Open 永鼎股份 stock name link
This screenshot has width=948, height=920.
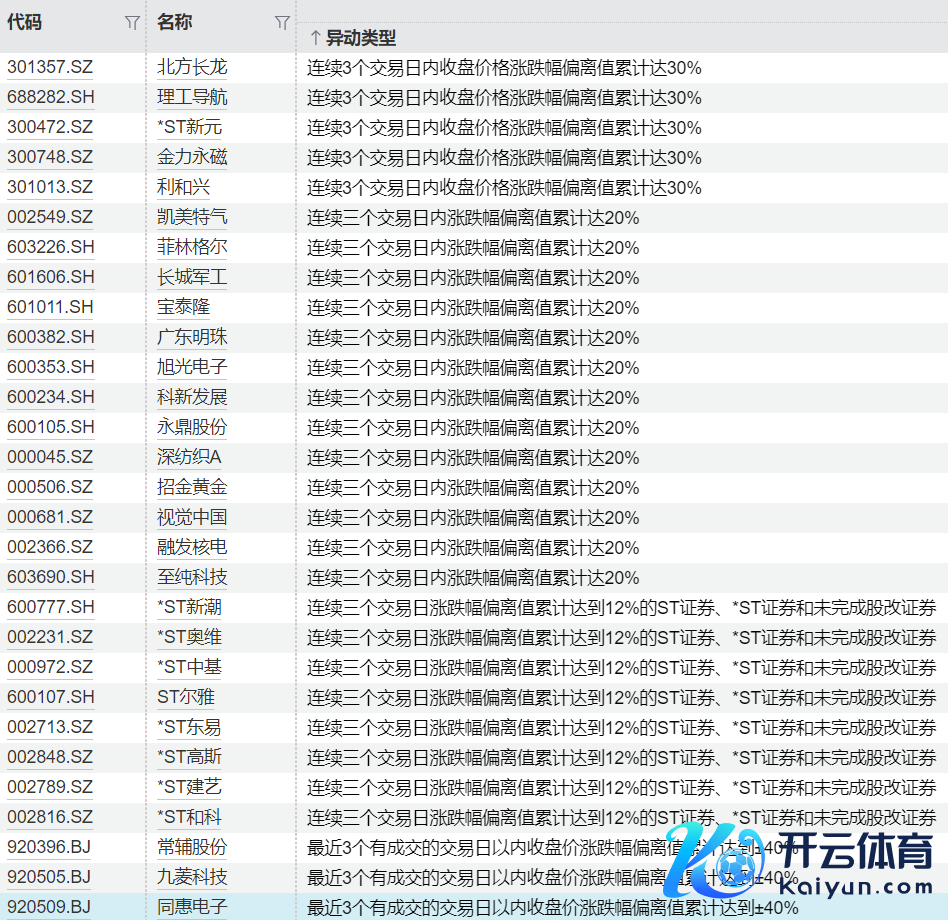(x=192, y=428)
